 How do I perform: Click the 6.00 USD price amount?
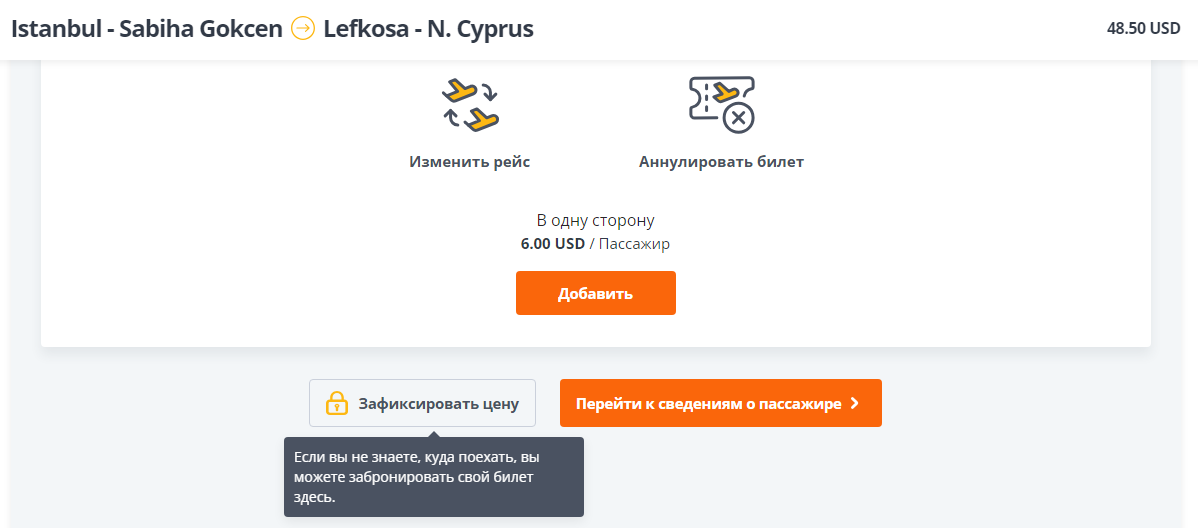552,244
